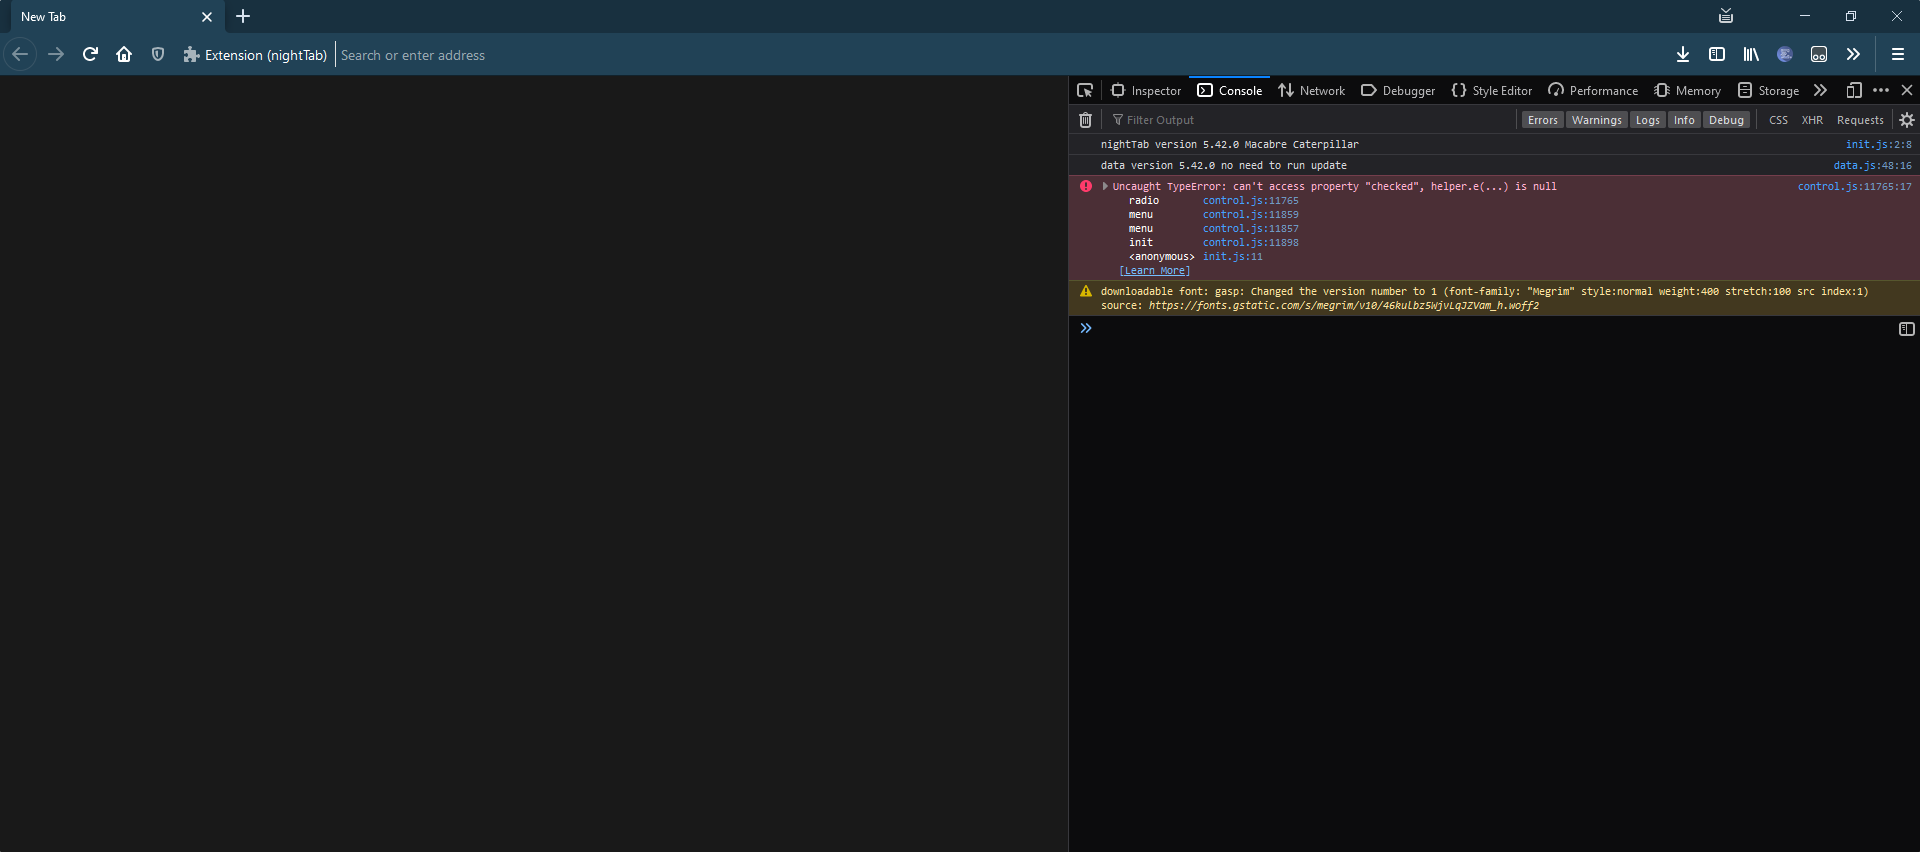Screen dimensions: 1920x852
Task: Switch to multi-line editor mode icon
Action: [1907, 329]
